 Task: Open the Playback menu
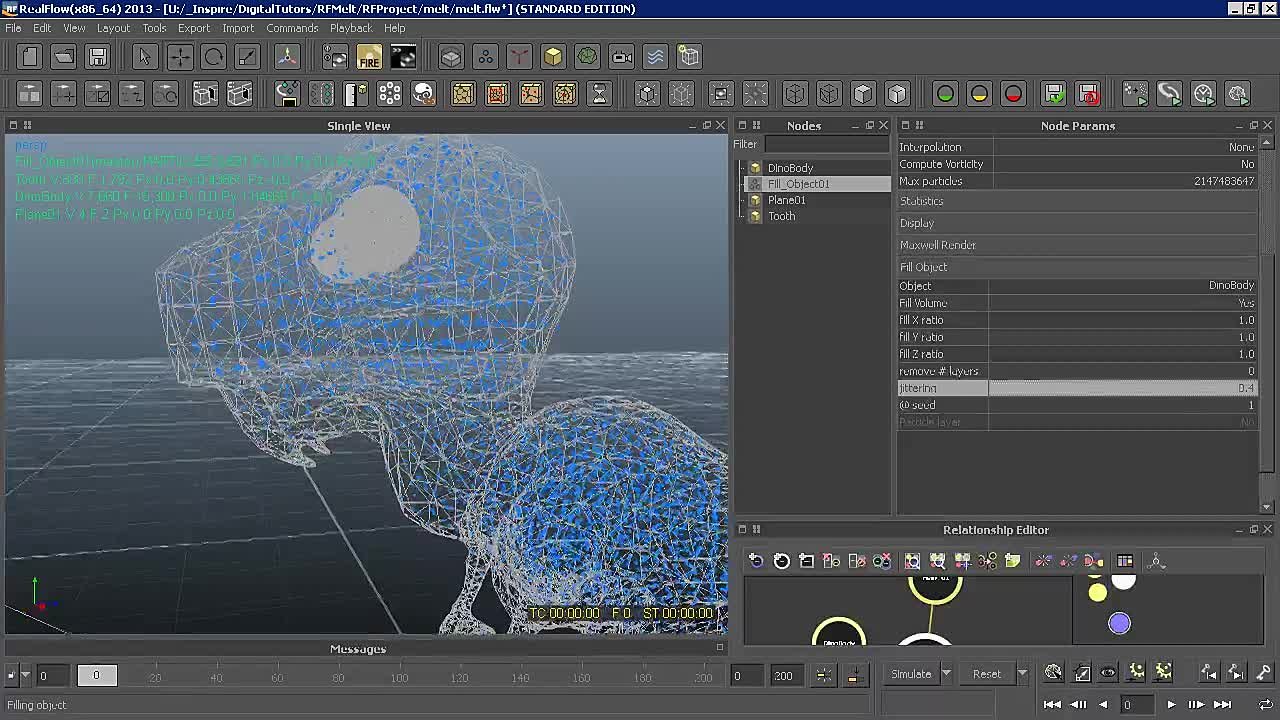point(351,28)
